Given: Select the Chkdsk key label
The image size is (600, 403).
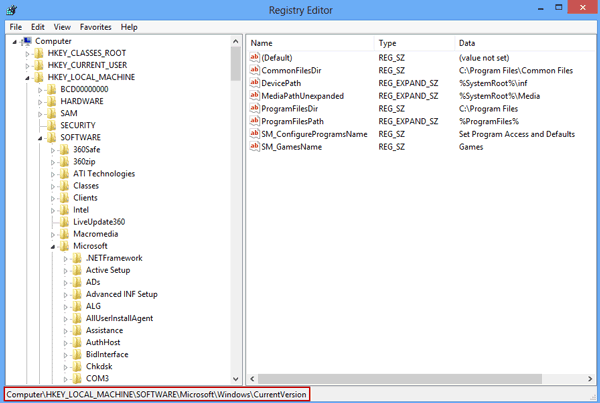Looking at the screenshot, I should tap(99, 367).
